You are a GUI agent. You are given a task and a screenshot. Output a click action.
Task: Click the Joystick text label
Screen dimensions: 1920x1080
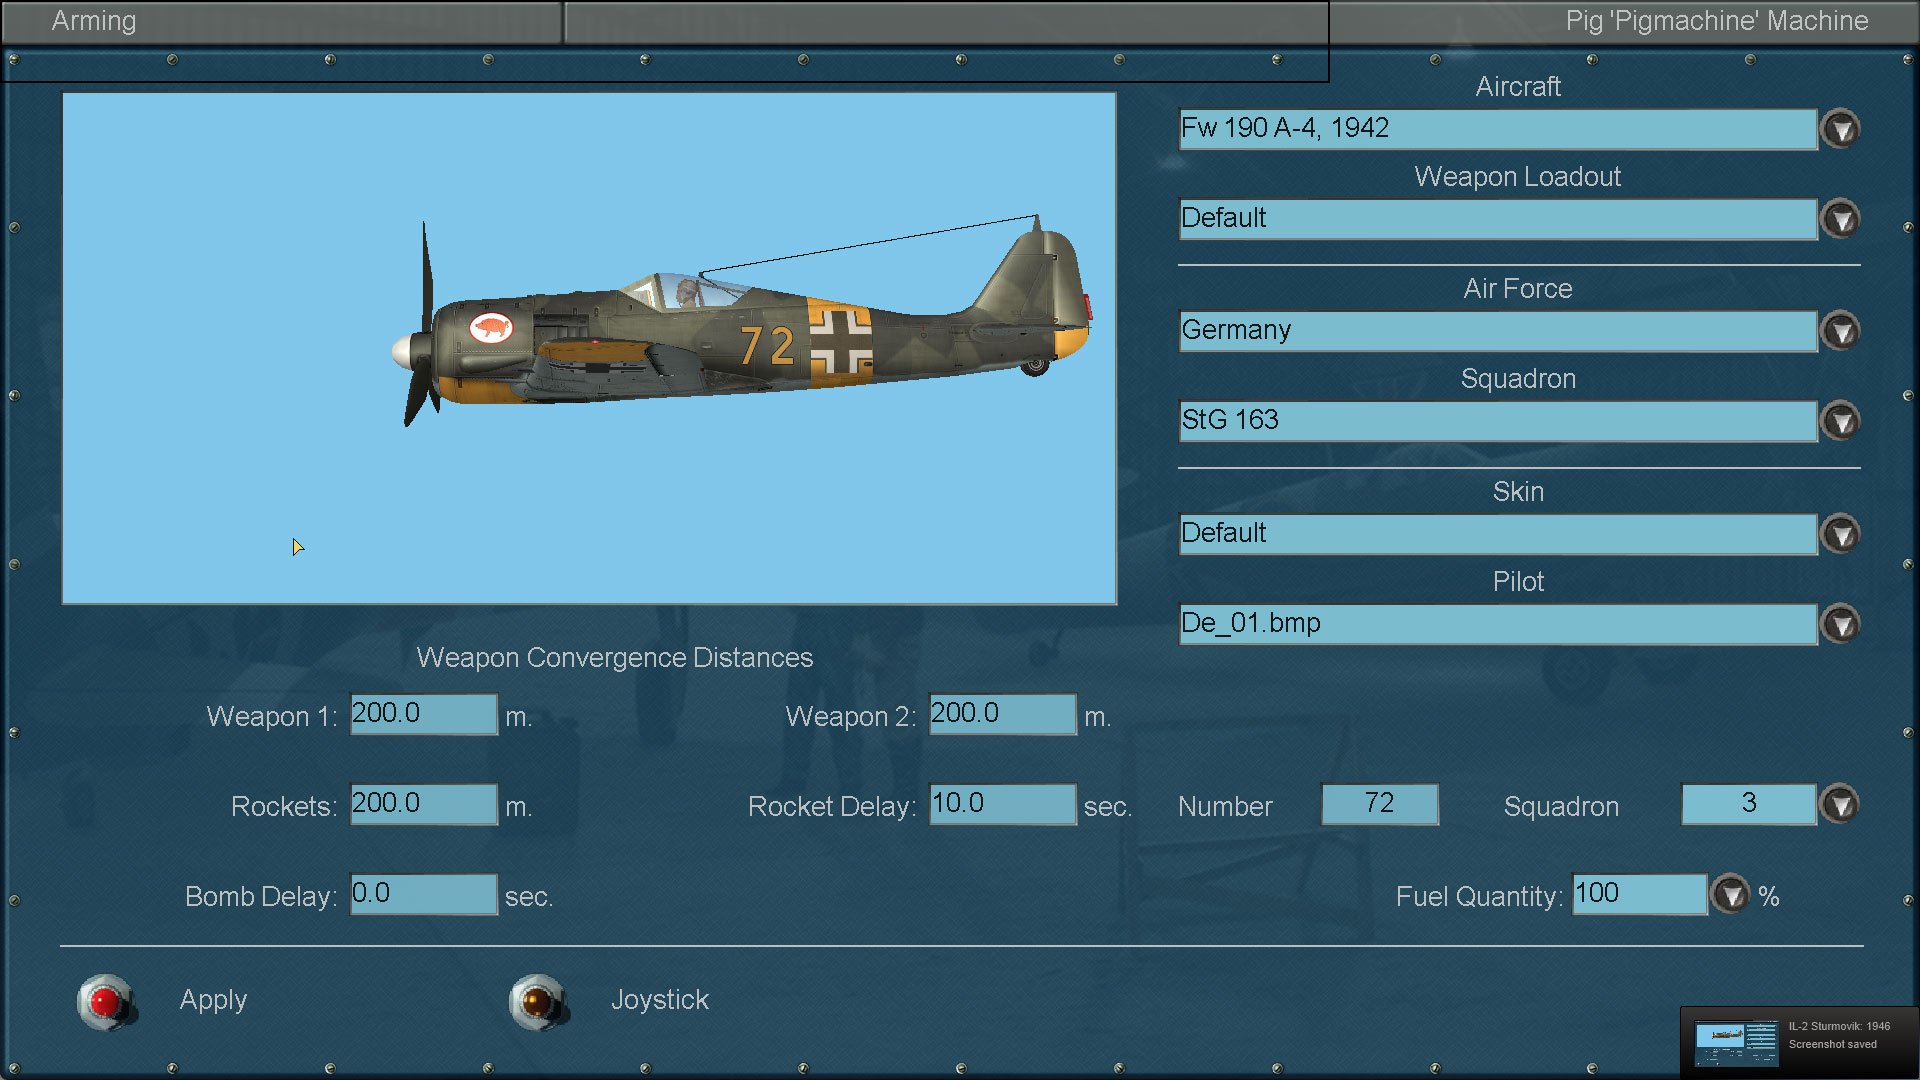click(660, 1000)
